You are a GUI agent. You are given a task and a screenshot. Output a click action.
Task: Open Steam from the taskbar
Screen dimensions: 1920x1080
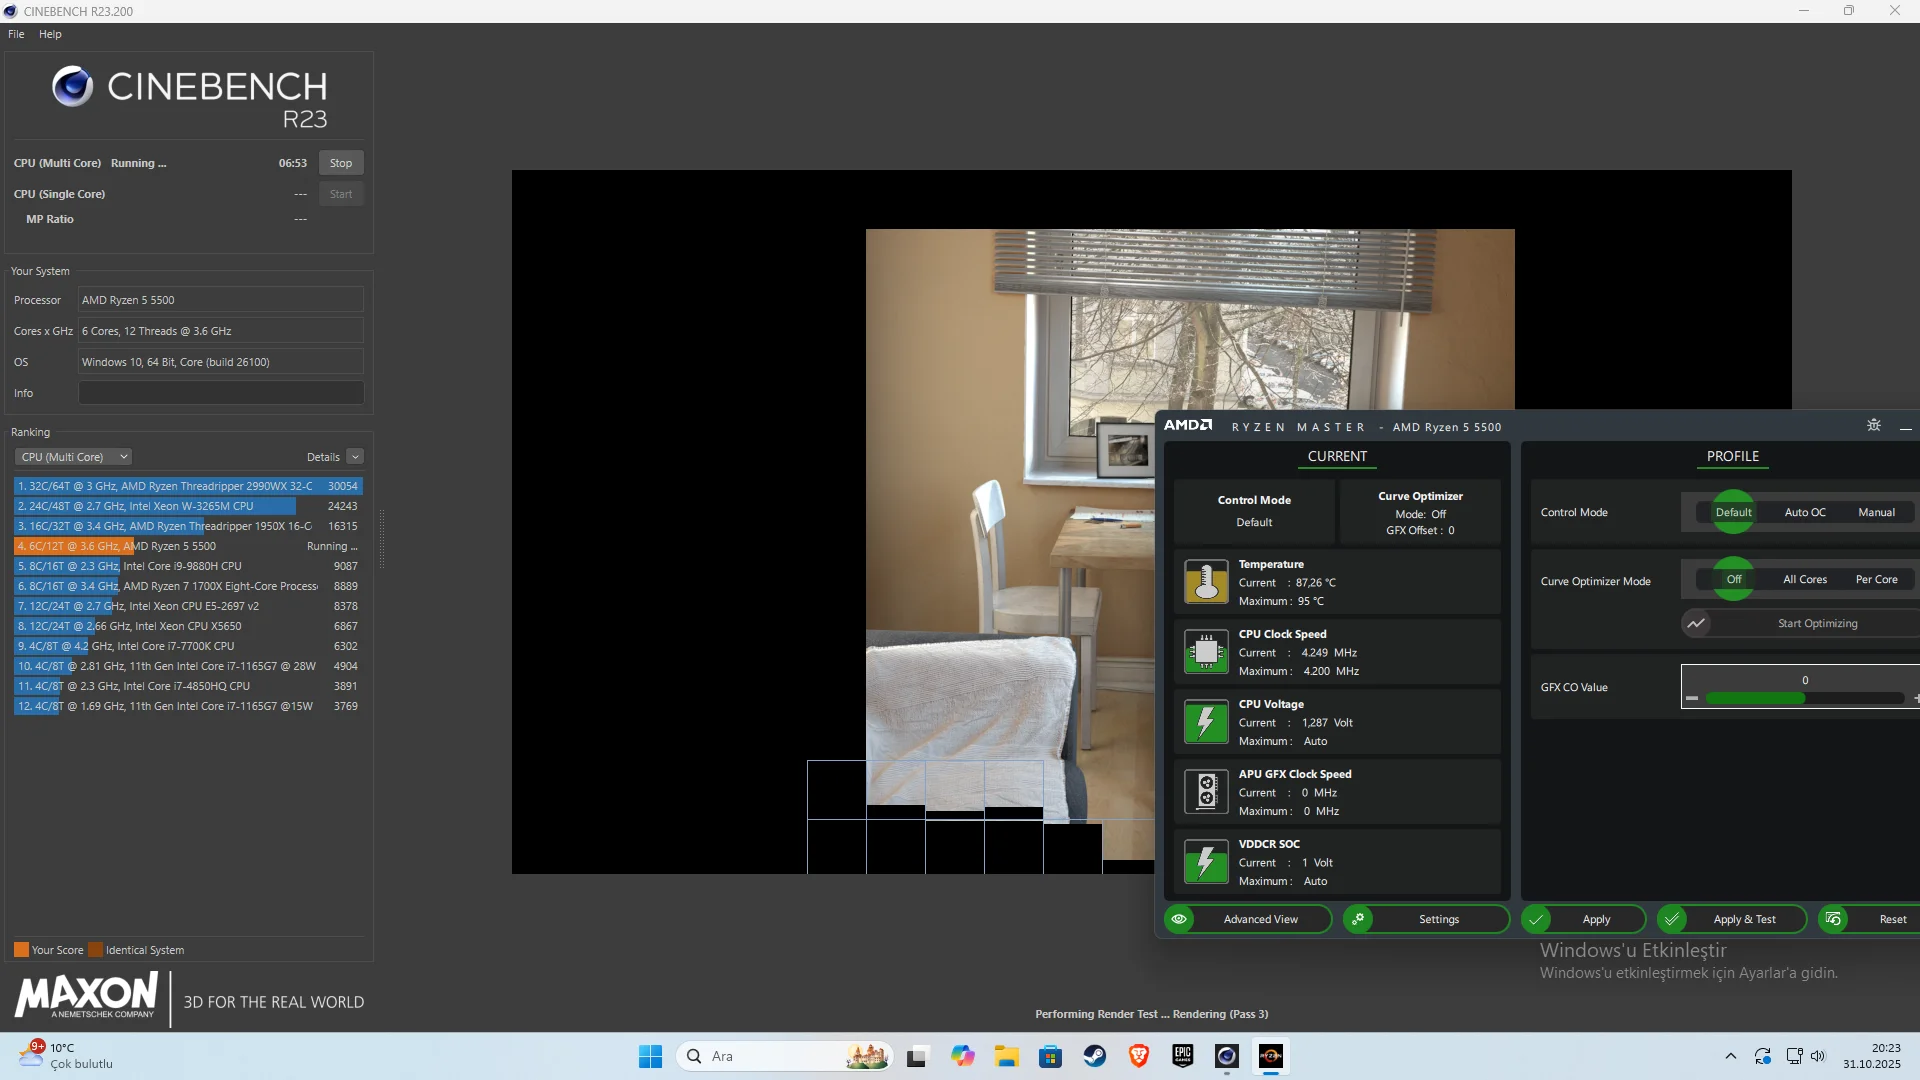(x=1095, y=1056)
